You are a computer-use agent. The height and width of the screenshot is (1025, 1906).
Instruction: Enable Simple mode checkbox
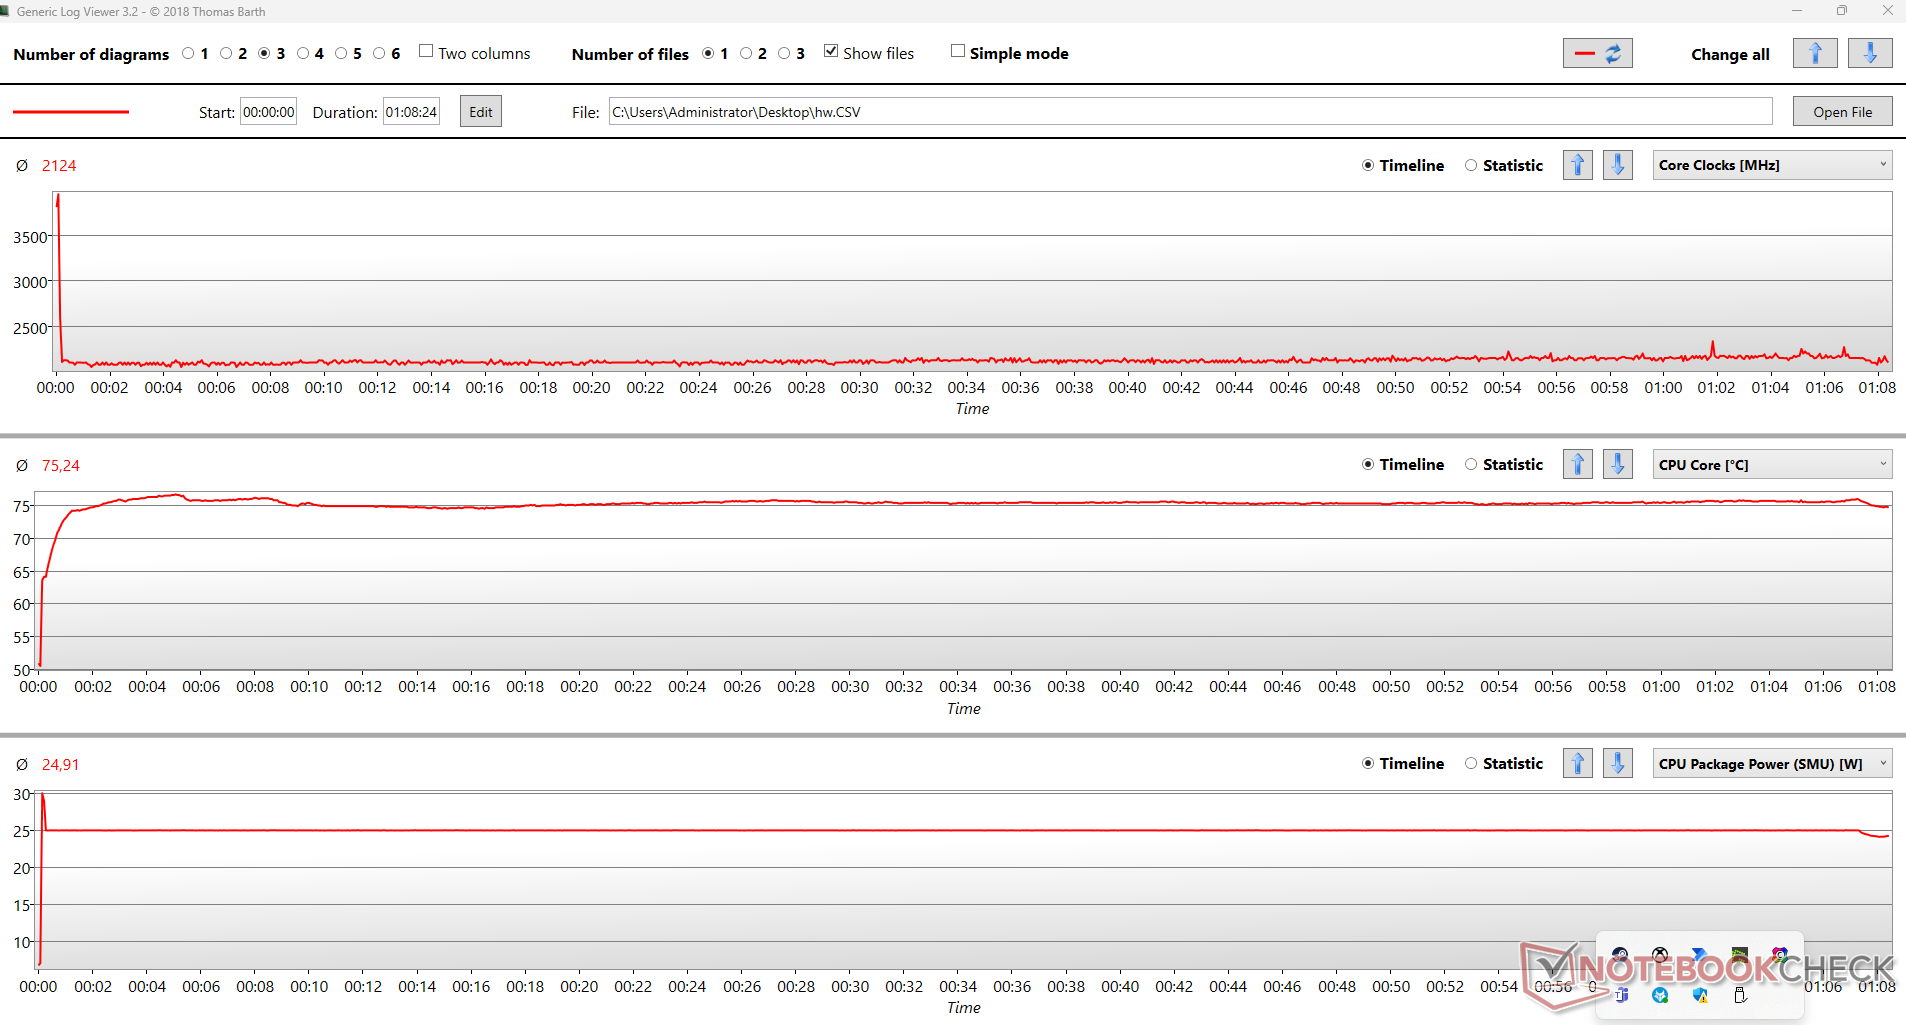[958, 52]
